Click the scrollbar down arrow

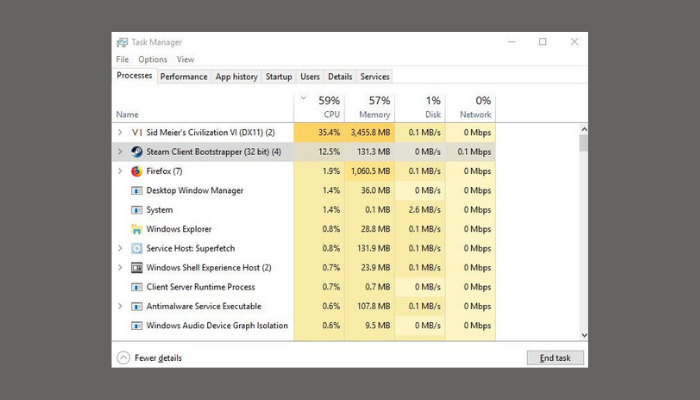click(583, 335)
